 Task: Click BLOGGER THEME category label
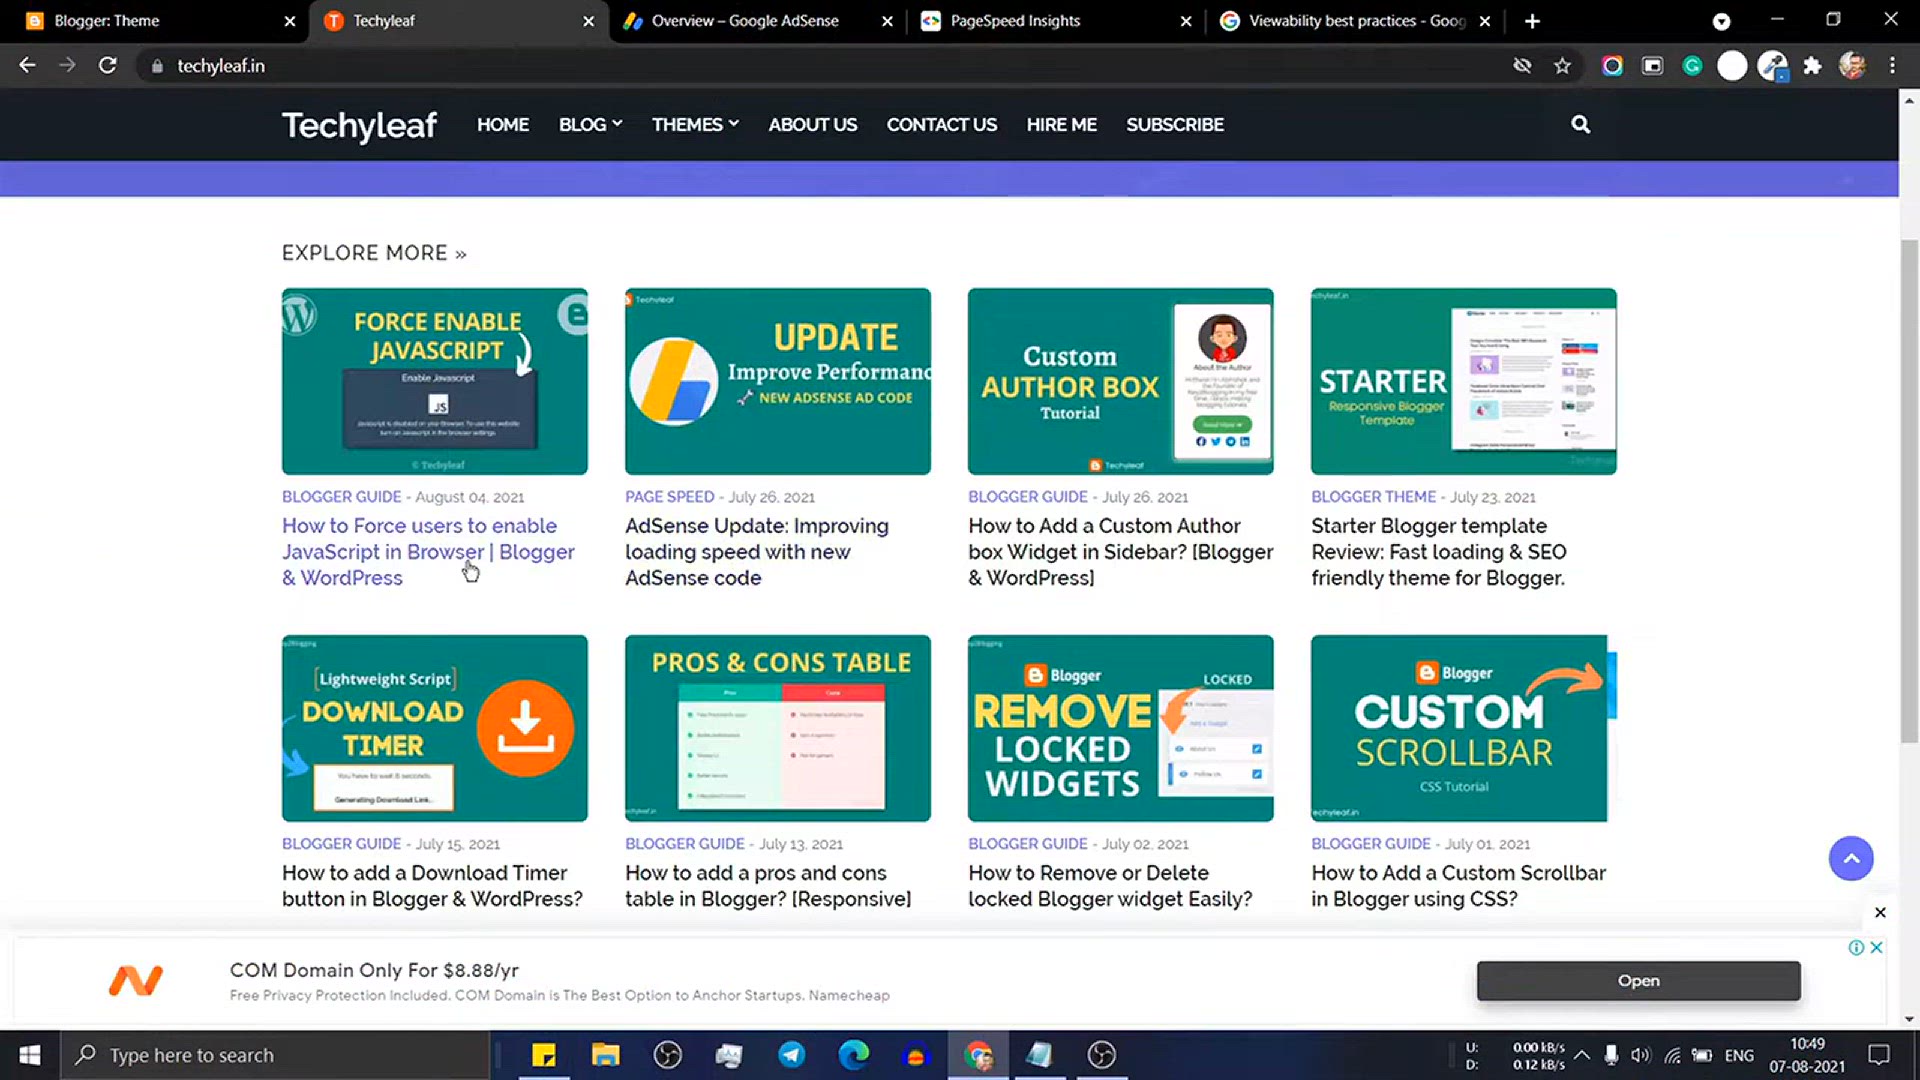pos(1373,497)
